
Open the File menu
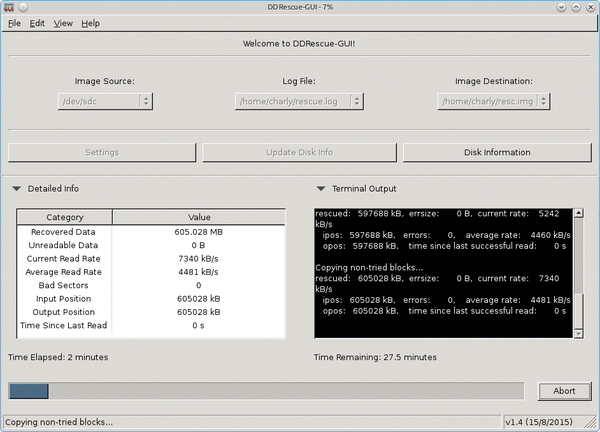(x=14, y=23)
